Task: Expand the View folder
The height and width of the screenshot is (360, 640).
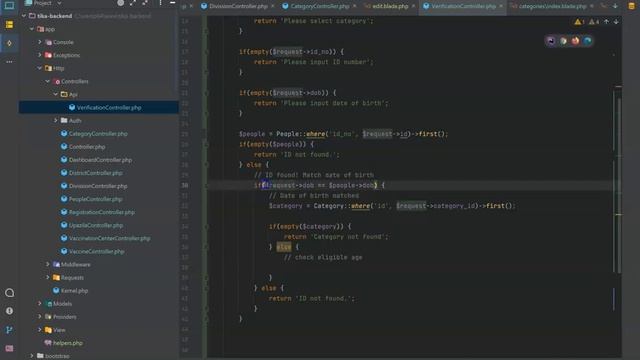Action: point(40,330)
